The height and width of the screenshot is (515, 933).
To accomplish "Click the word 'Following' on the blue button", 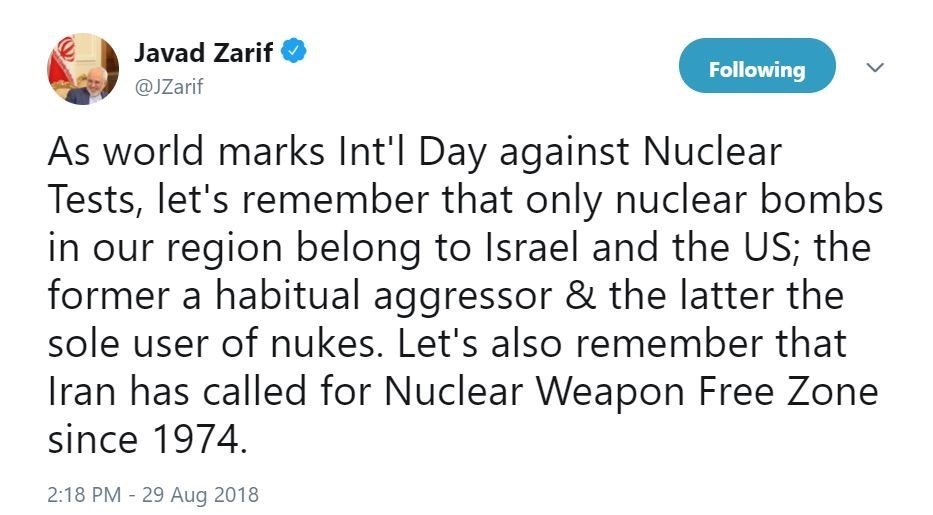I will [x=757, y=70].
